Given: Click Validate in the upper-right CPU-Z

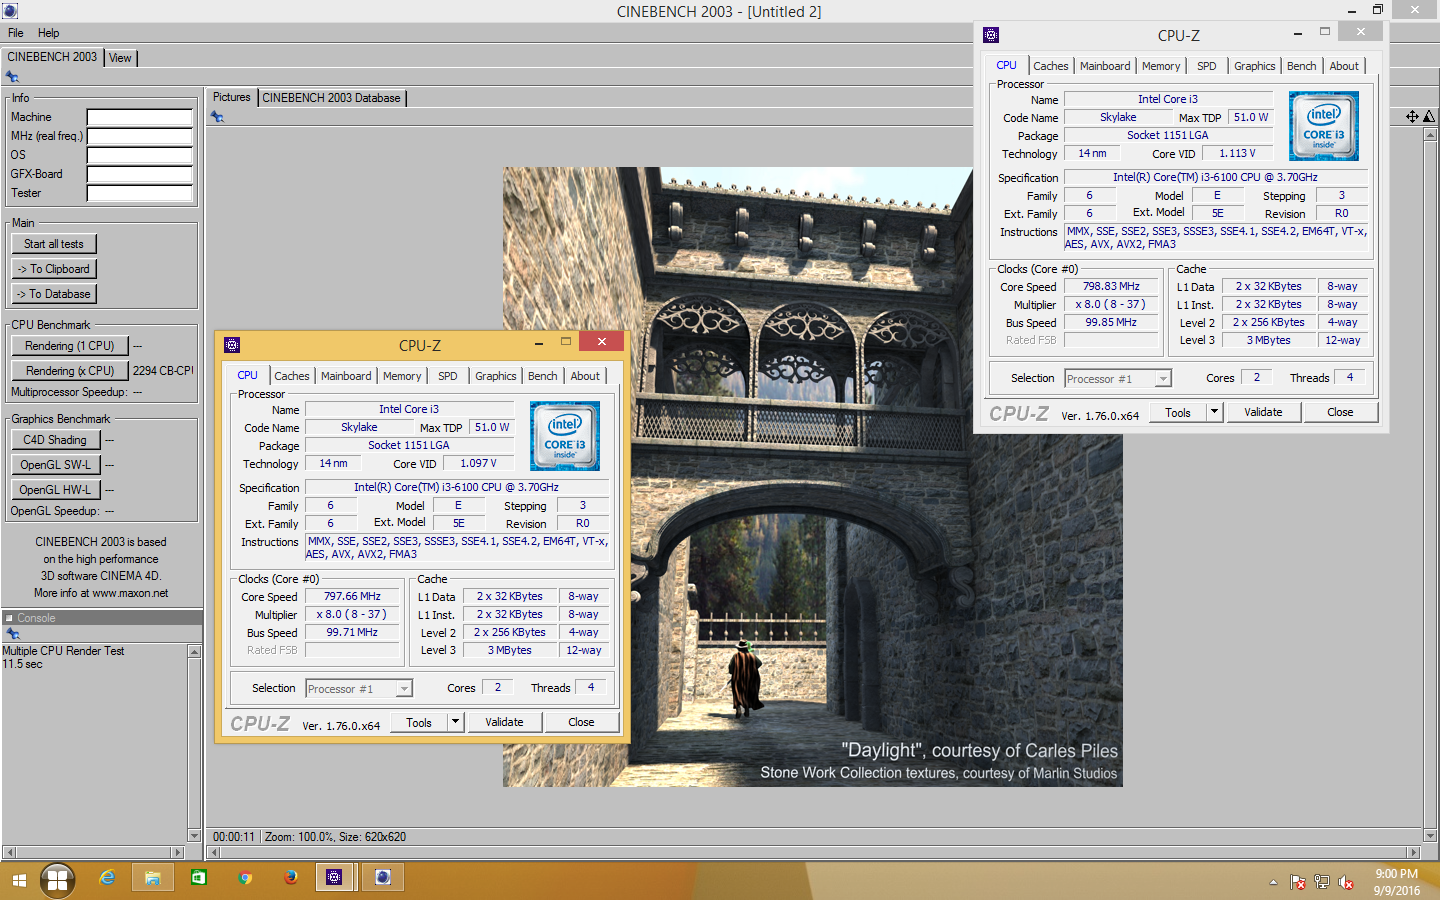Looking at the screenshot, I should pyautogui.click(x=1263, y=412).
